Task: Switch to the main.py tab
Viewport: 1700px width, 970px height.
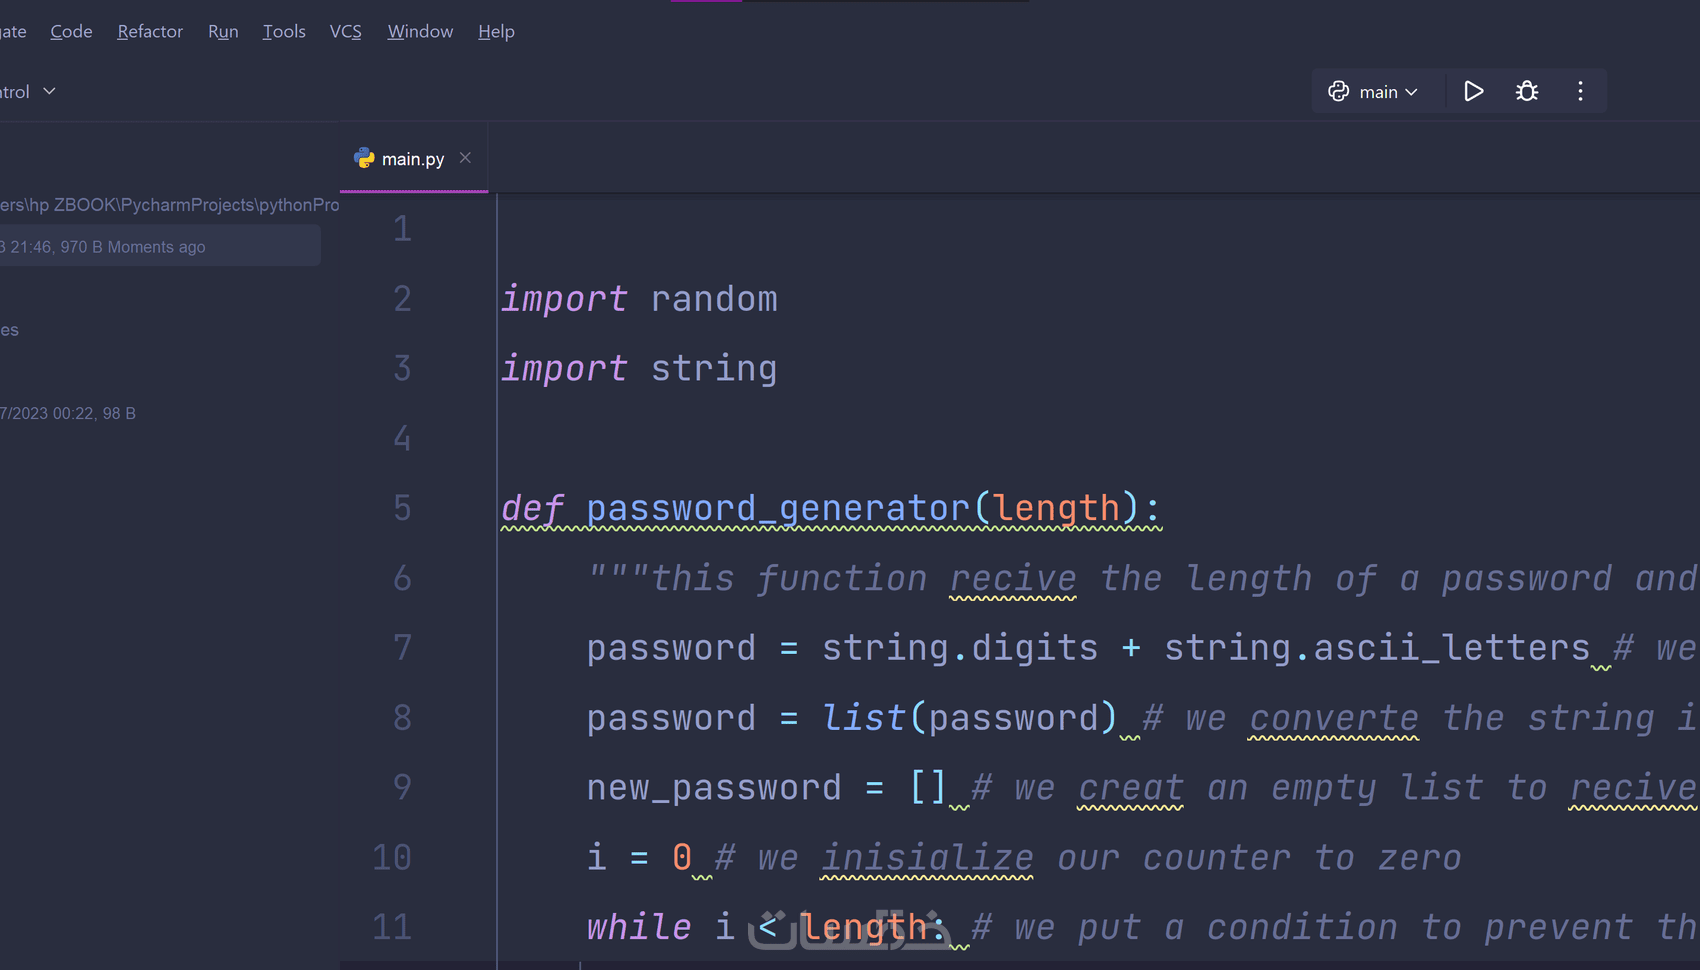Action: pyautogui.click(x=412, y=159)
